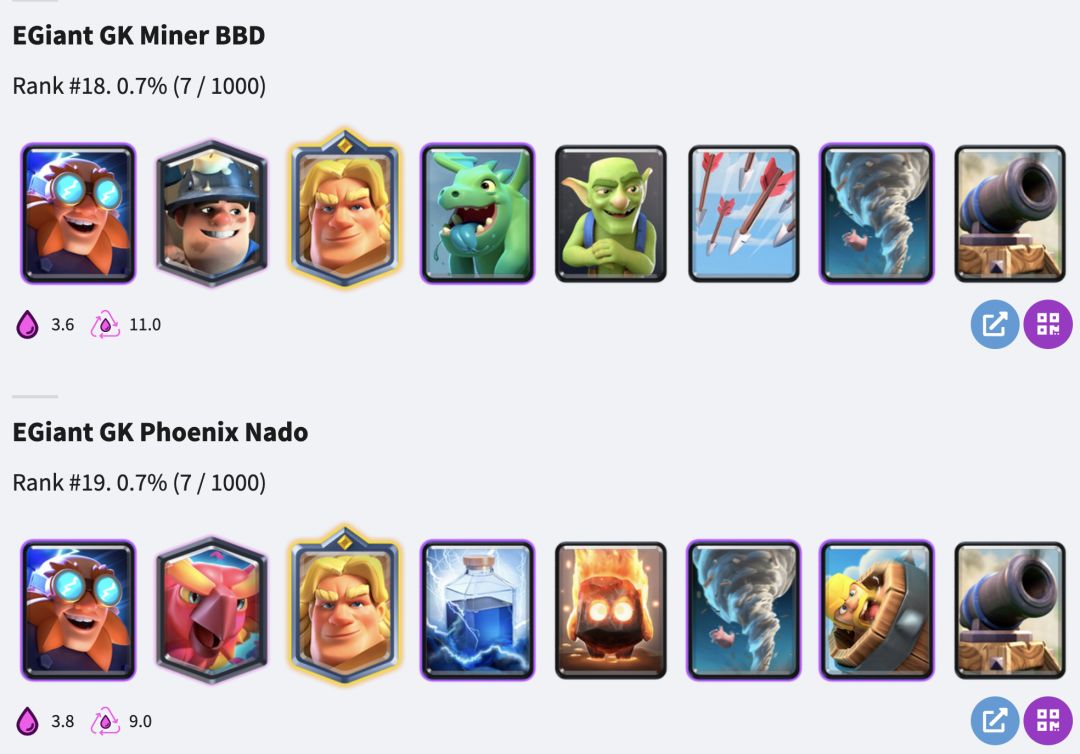Image resolution: width=1080 pixels, height=754 pixels.
Task: Open the Baby Dragon card
Action: 477,213
